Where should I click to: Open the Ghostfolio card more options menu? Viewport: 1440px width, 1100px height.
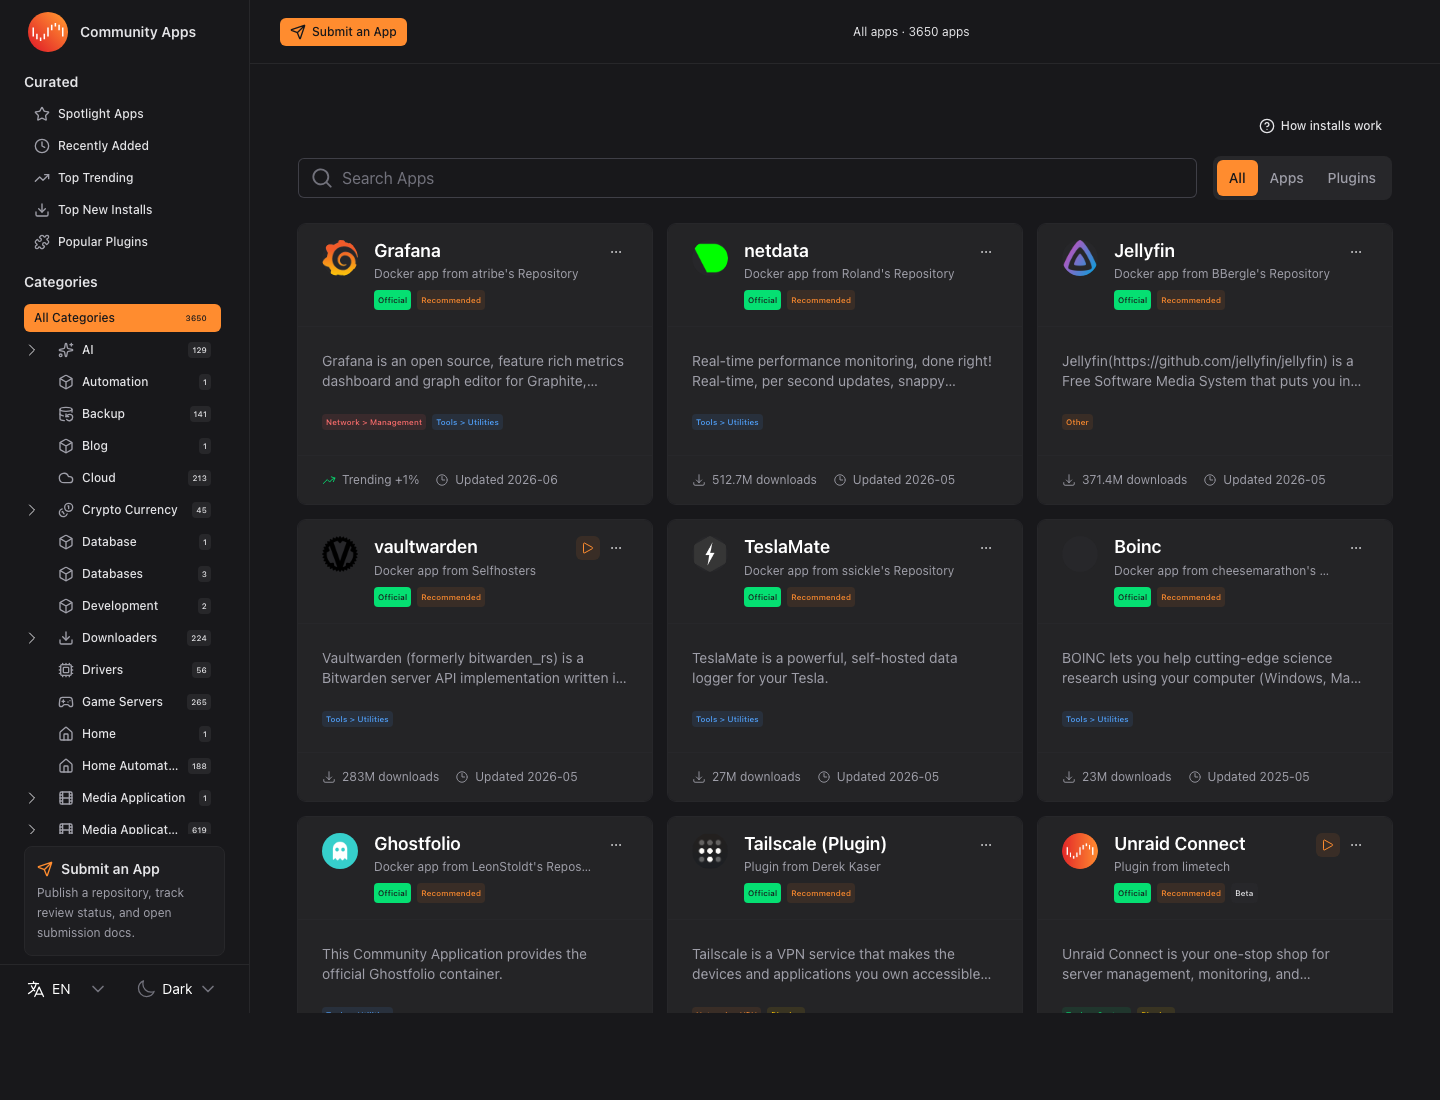[616, 845]
